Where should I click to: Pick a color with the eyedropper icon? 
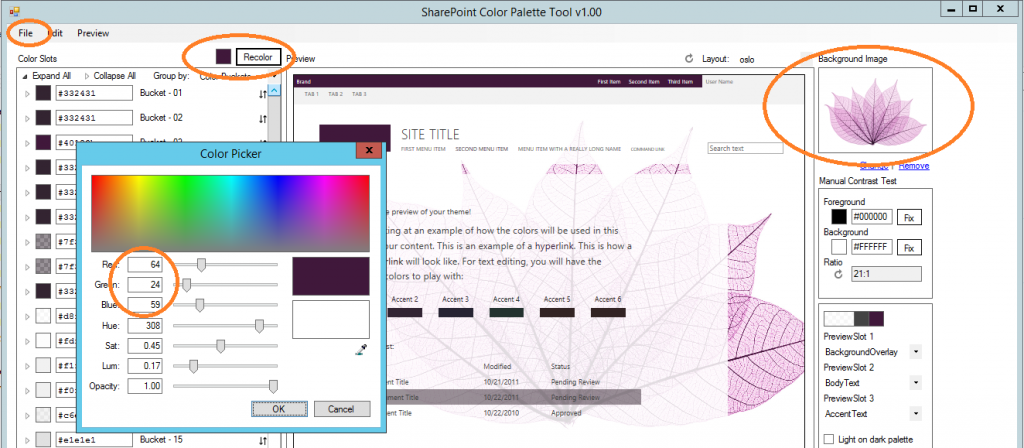(360, 350)
